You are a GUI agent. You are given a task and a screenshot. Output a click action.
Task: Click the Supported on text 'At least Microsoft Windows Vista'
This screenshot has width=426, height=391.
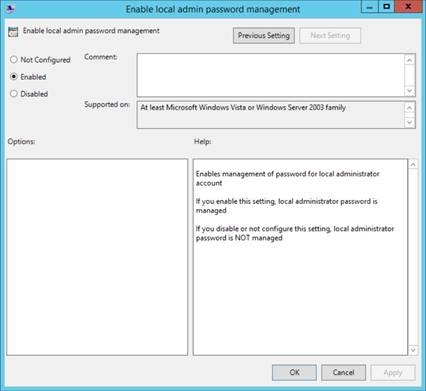193,107
